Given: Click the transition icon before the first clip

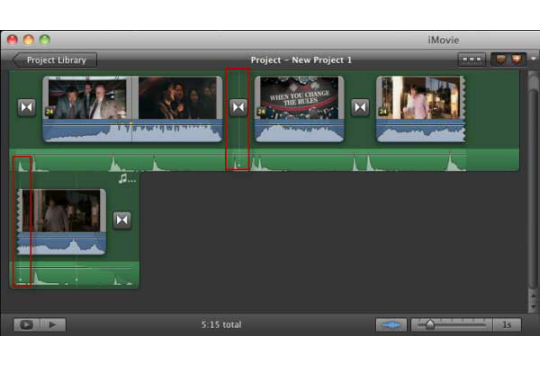Looking at the screenshot, I should [27, 107].
